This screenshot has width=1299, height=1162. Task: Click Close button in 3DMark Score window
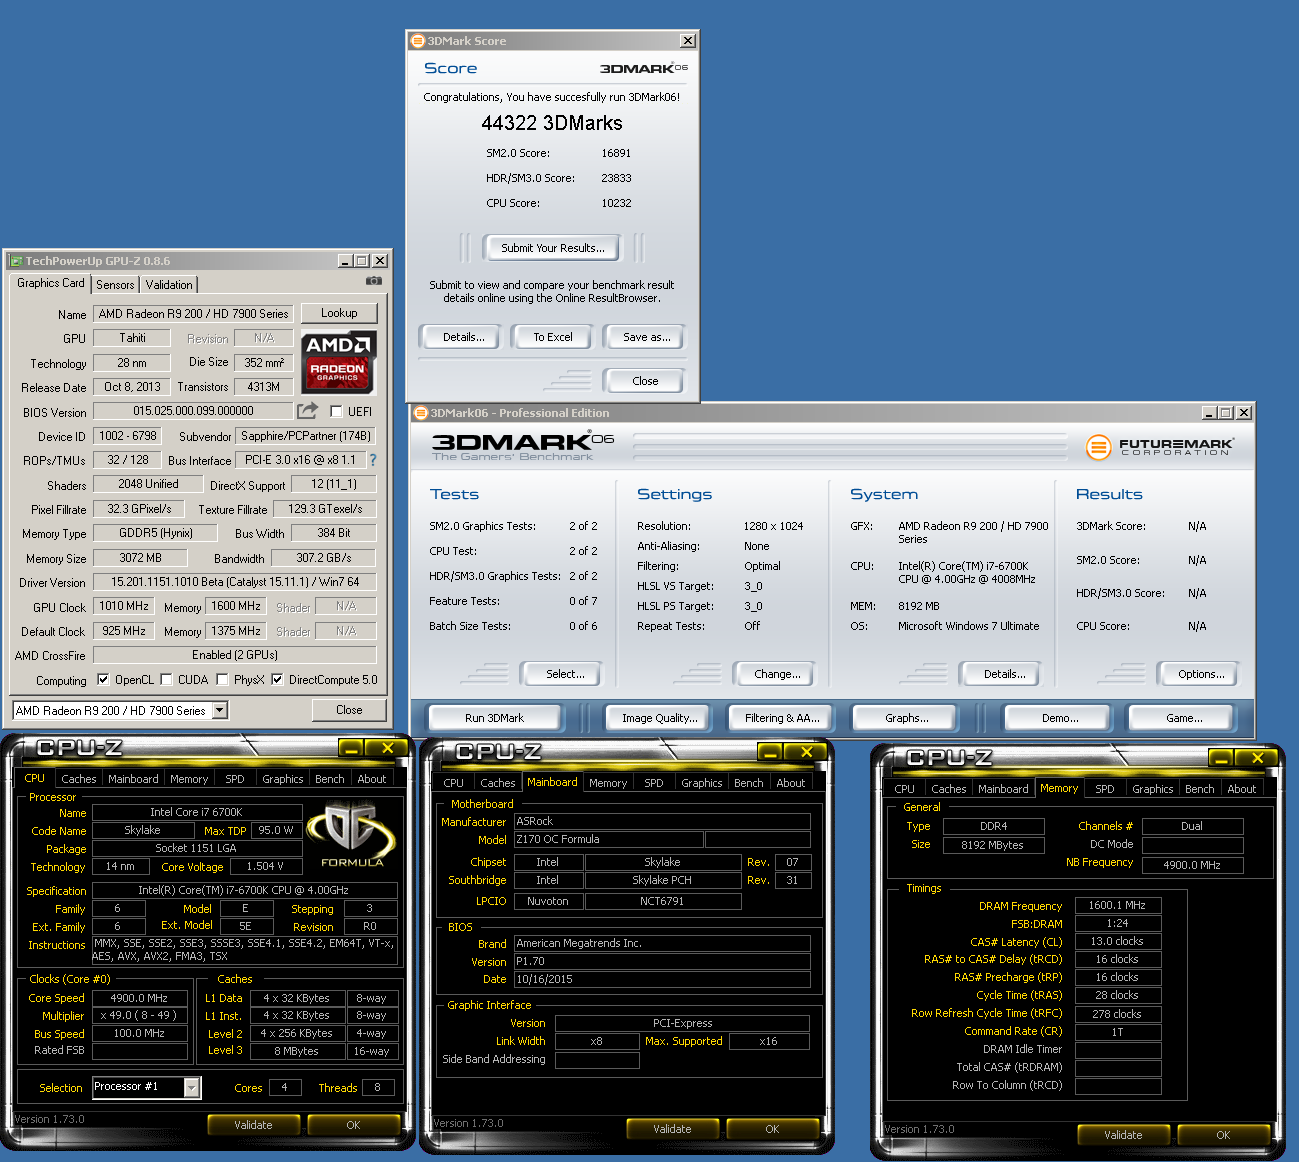[x=645, y=381]
